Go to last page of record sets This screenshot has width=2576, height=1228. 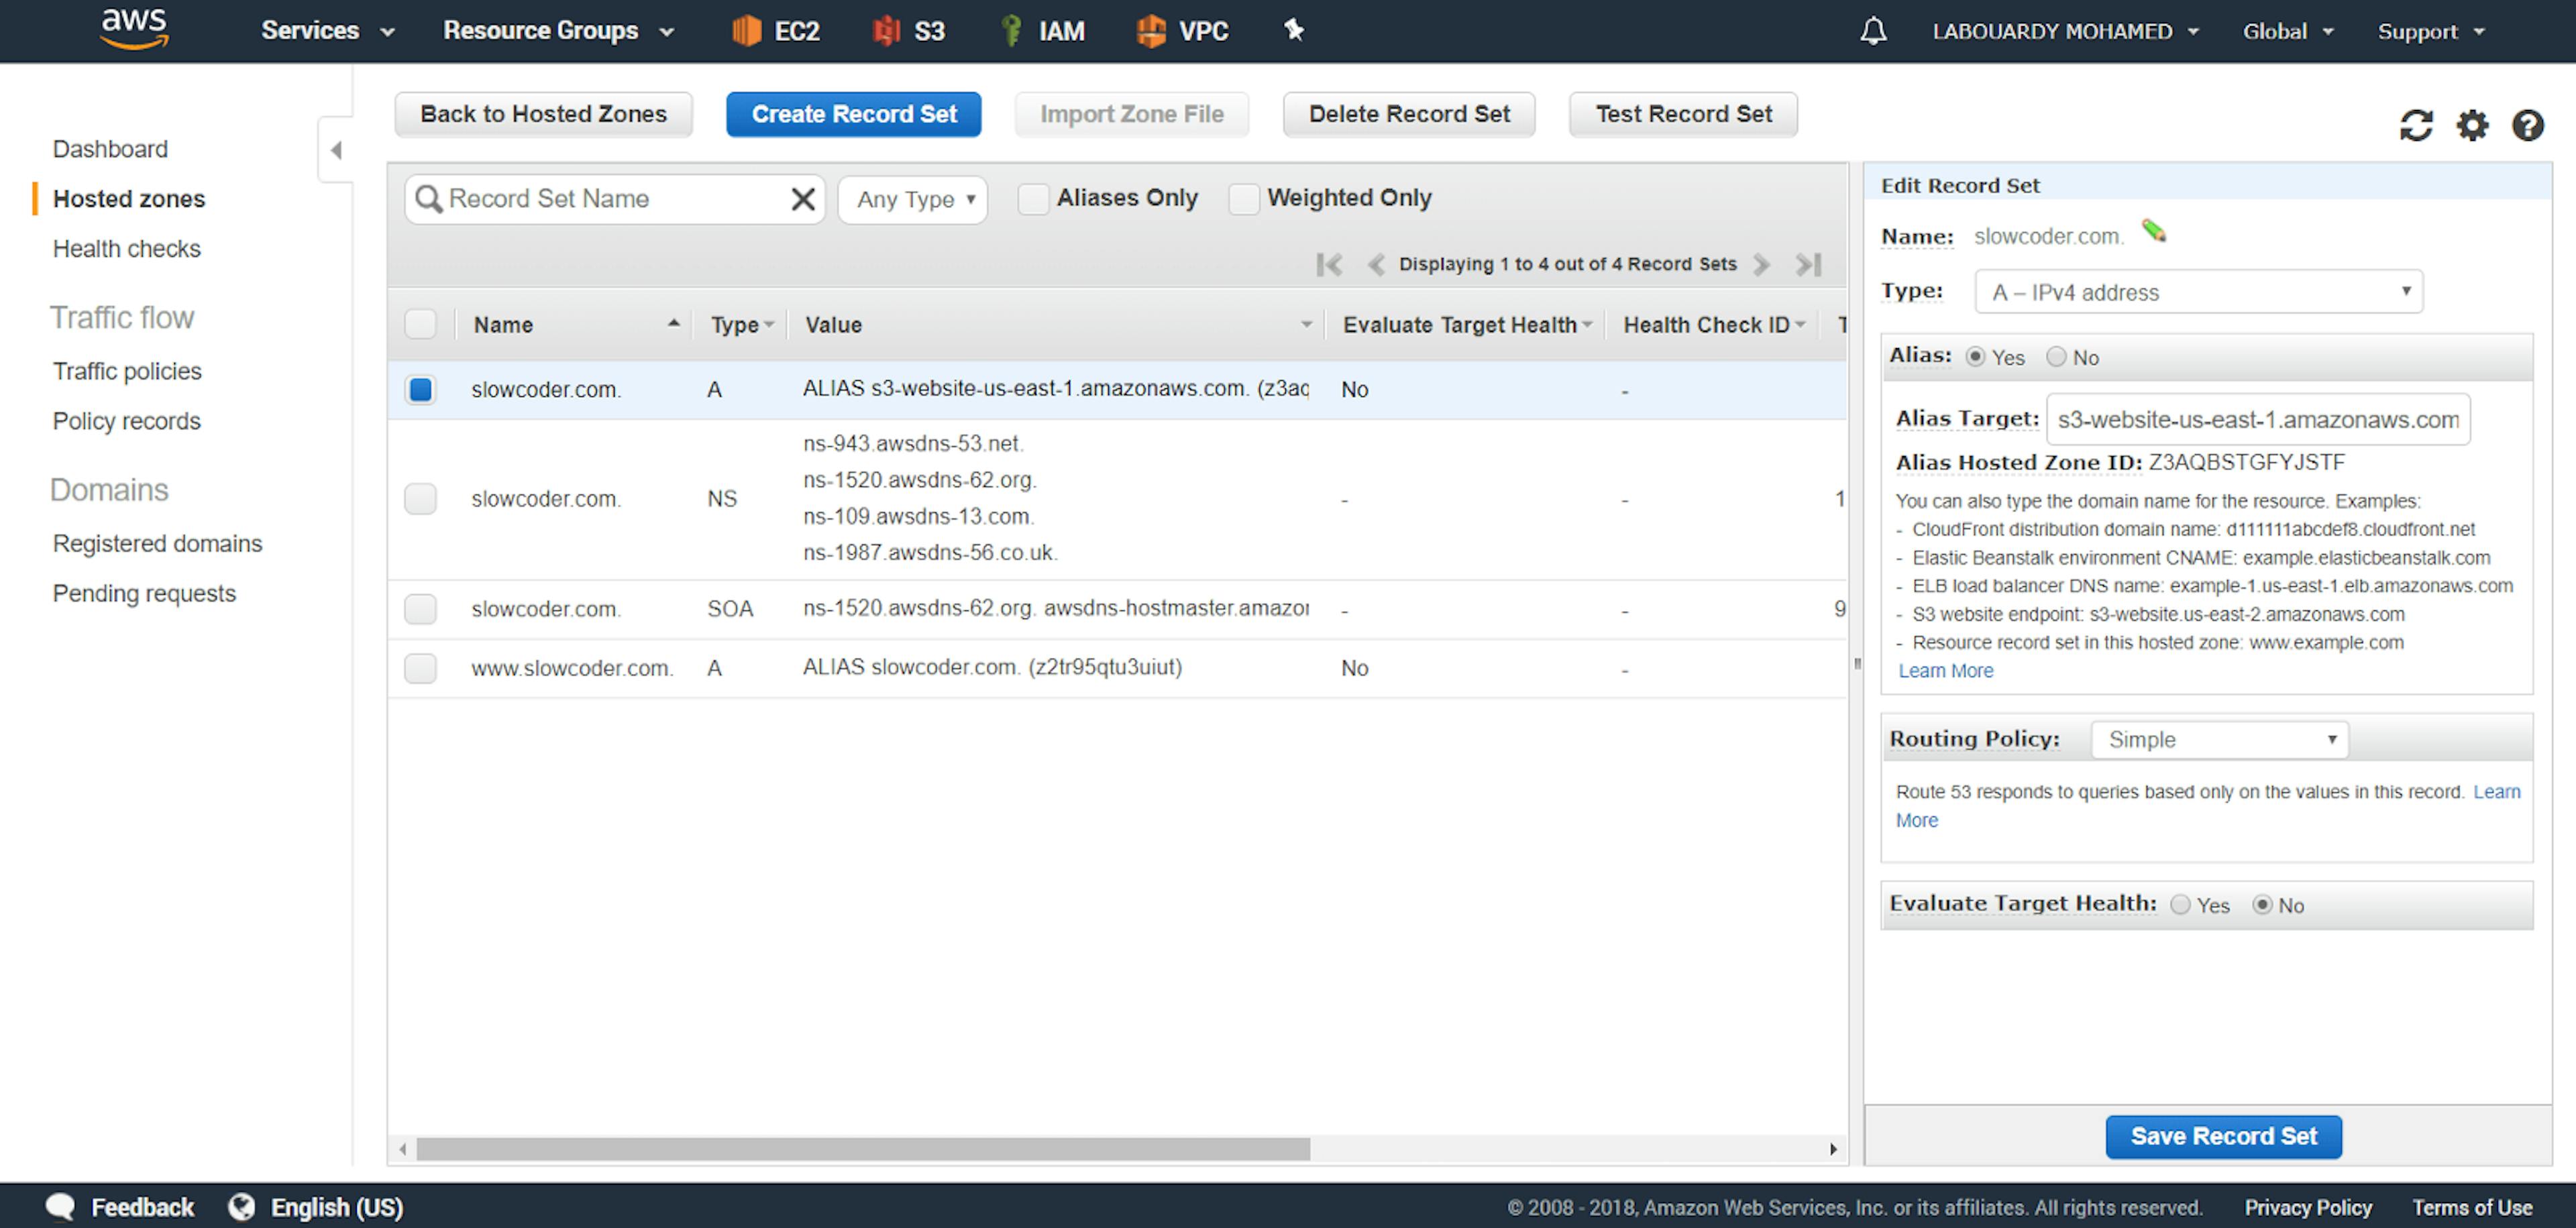1808,264
